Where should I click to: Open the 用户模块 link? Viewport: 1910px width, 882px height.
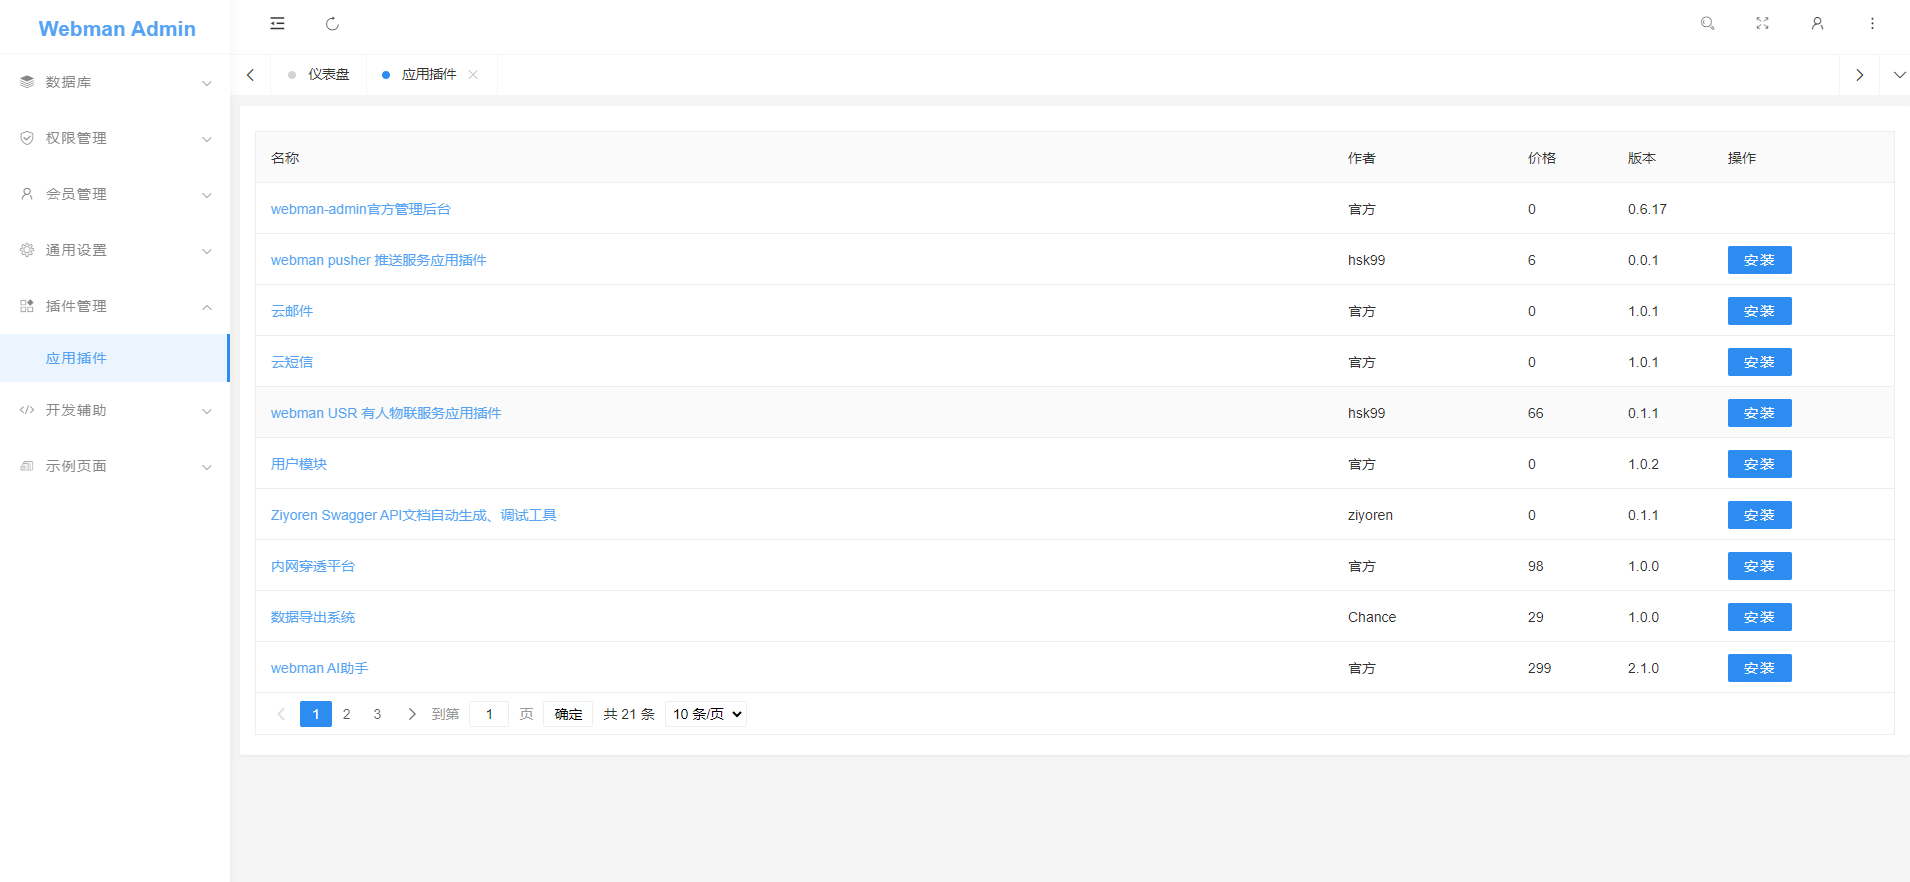click(x=299, y=464)
